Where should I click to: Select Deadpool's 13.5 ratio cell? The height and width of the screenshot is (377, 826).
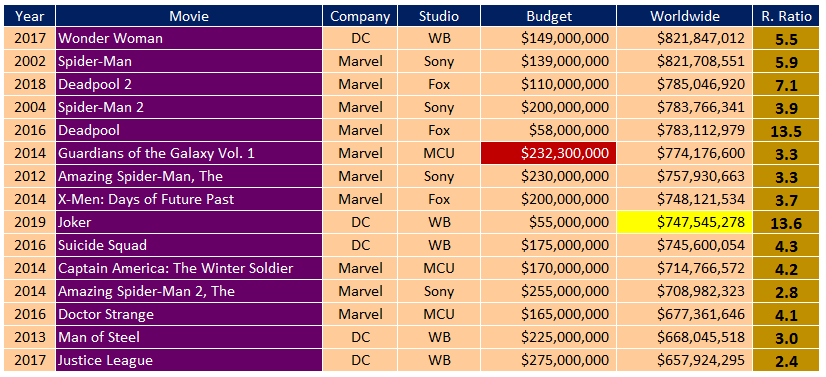[x=786, y=131]
